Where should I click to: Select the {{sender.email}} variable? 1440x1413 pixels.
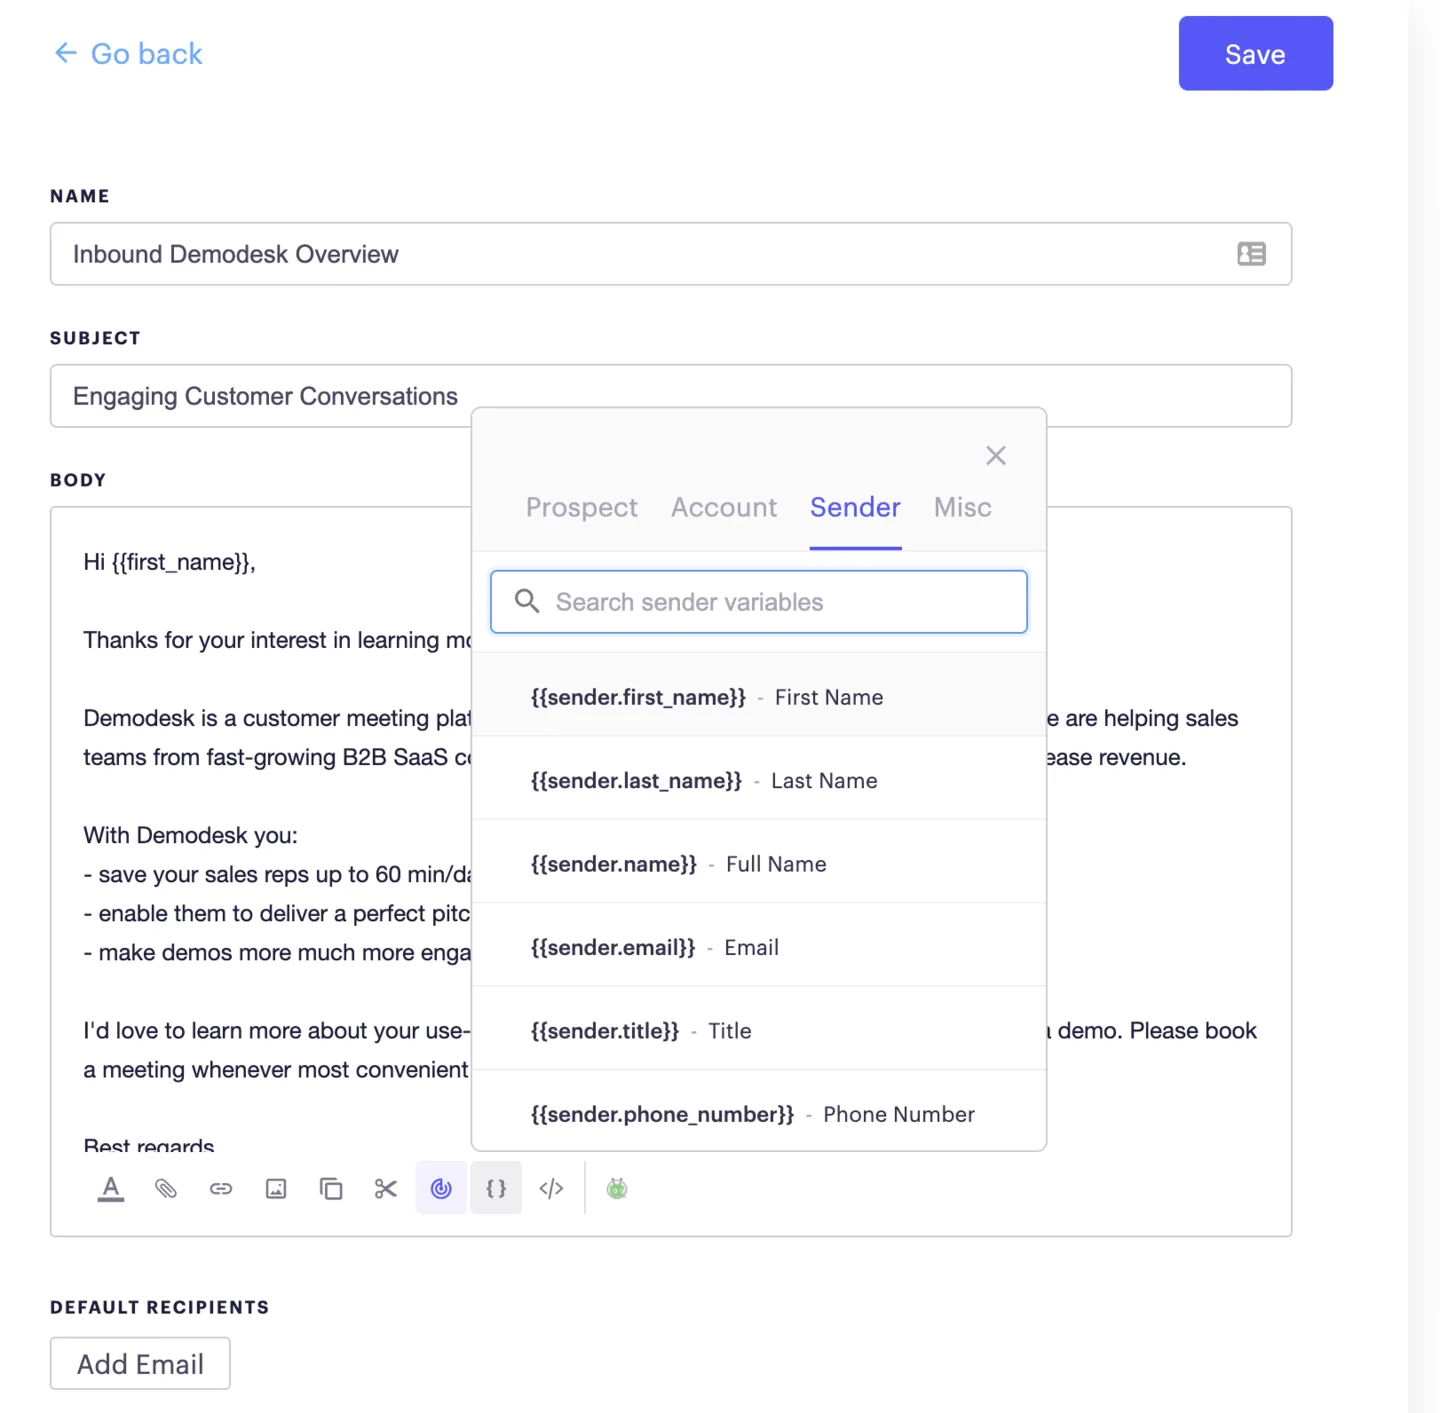[x=759, y=947]
